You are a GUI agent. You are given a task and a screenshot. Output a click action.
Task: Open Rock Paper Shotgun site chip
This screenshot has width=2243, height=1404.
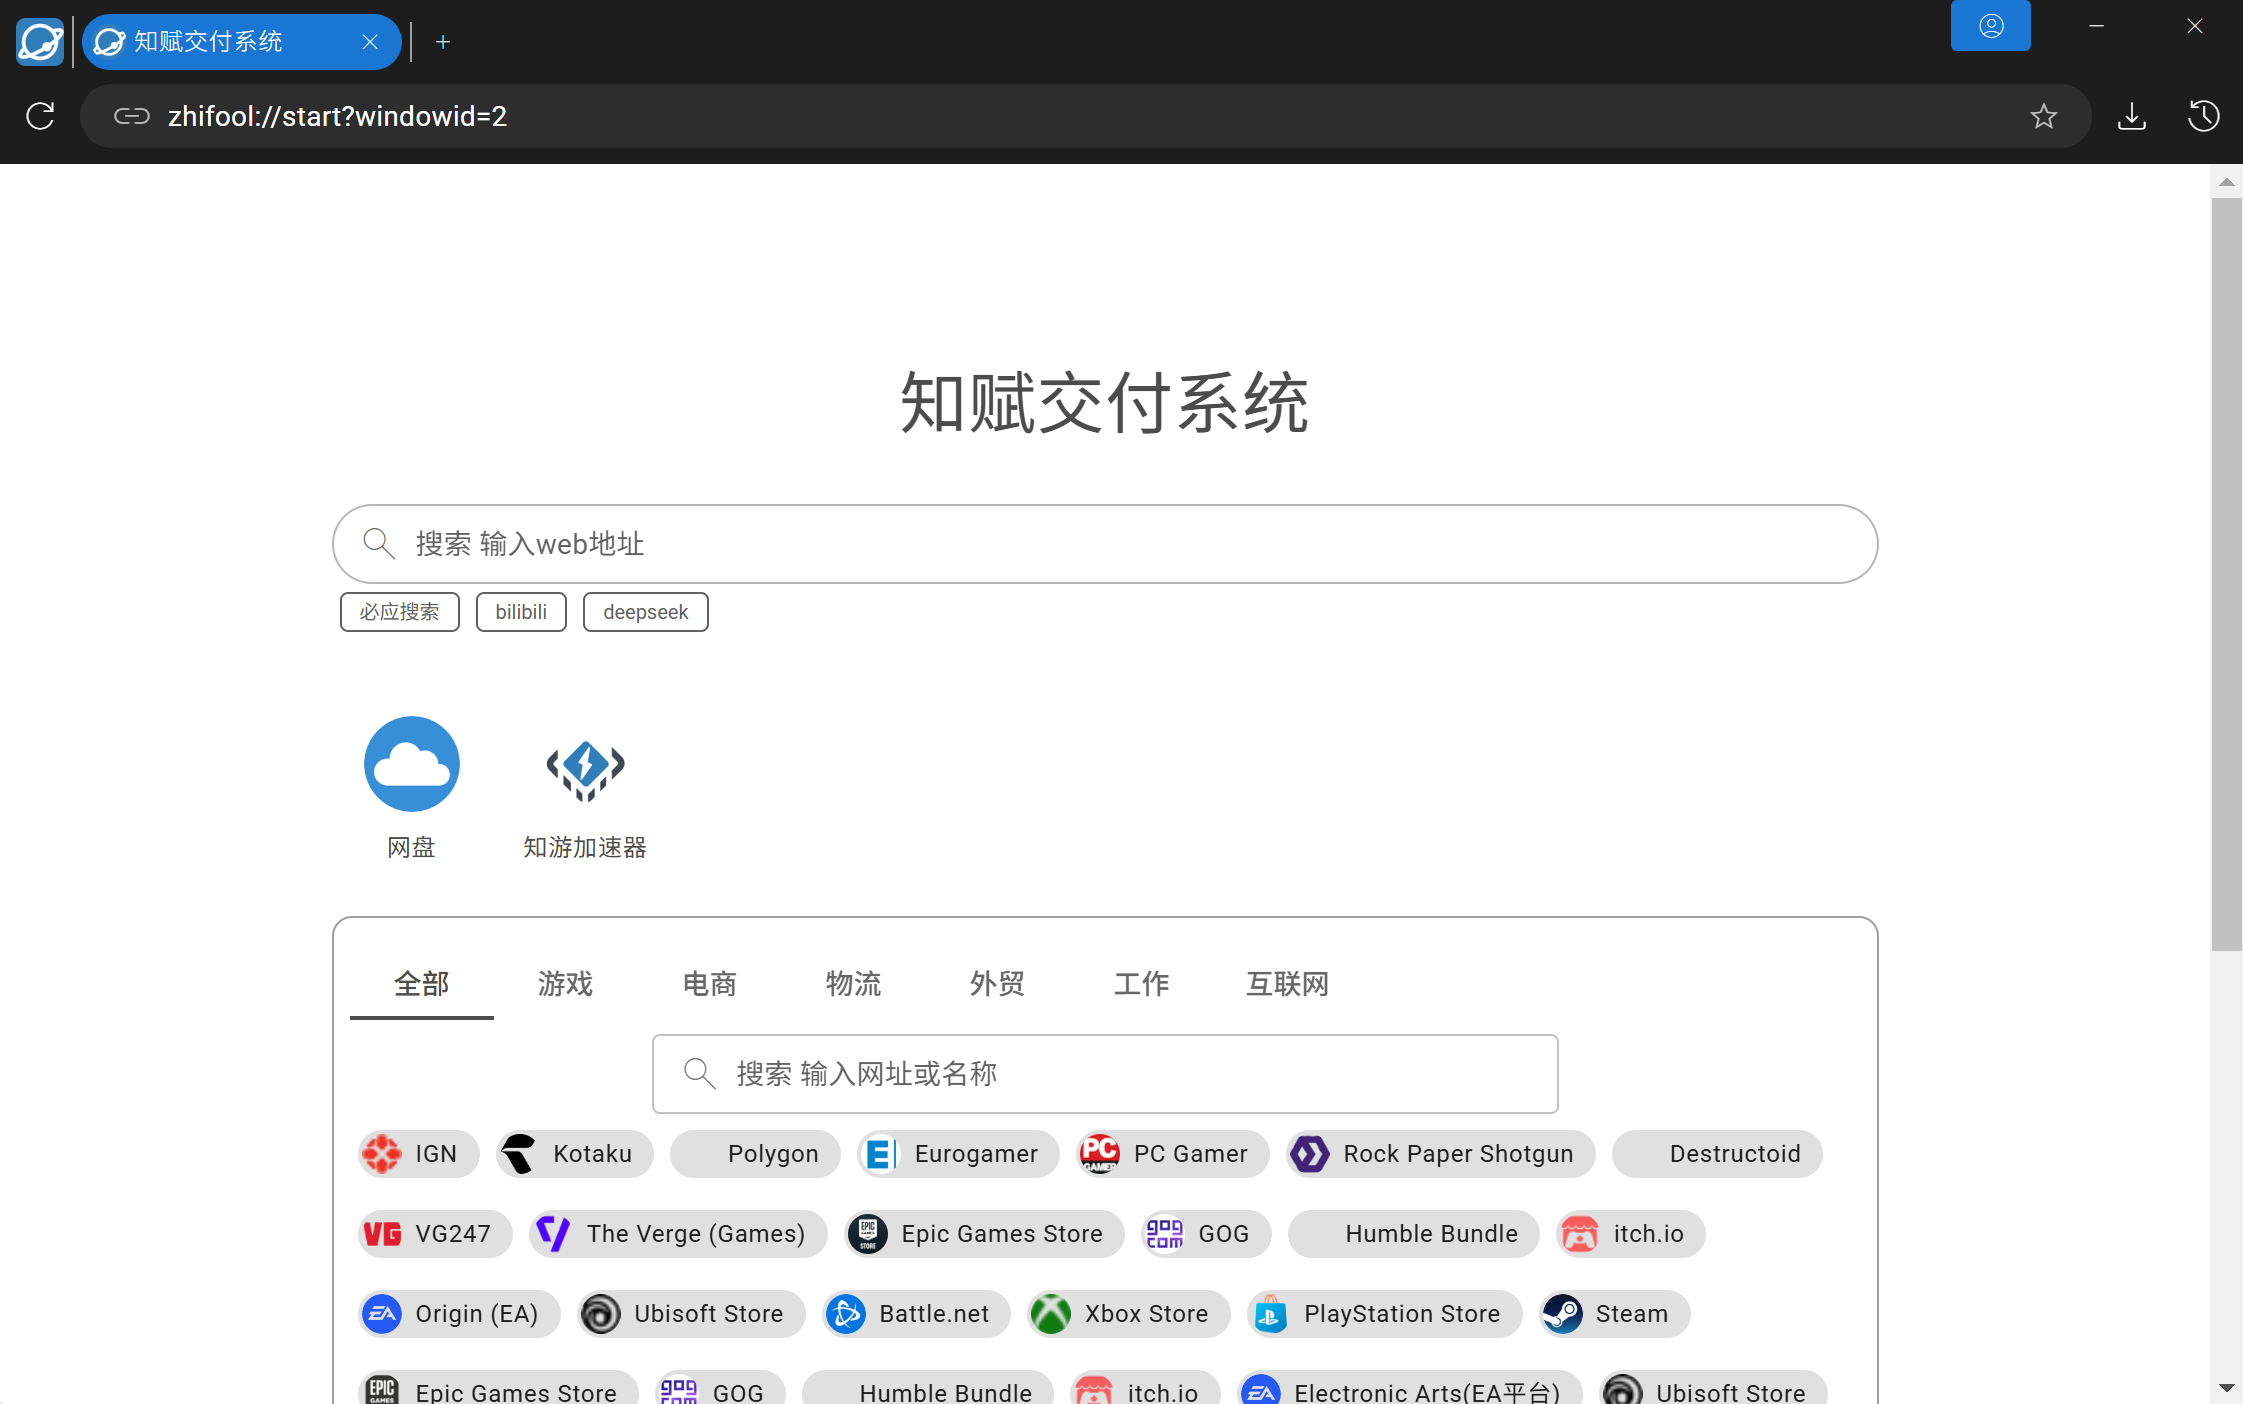pos(1440,1153)
